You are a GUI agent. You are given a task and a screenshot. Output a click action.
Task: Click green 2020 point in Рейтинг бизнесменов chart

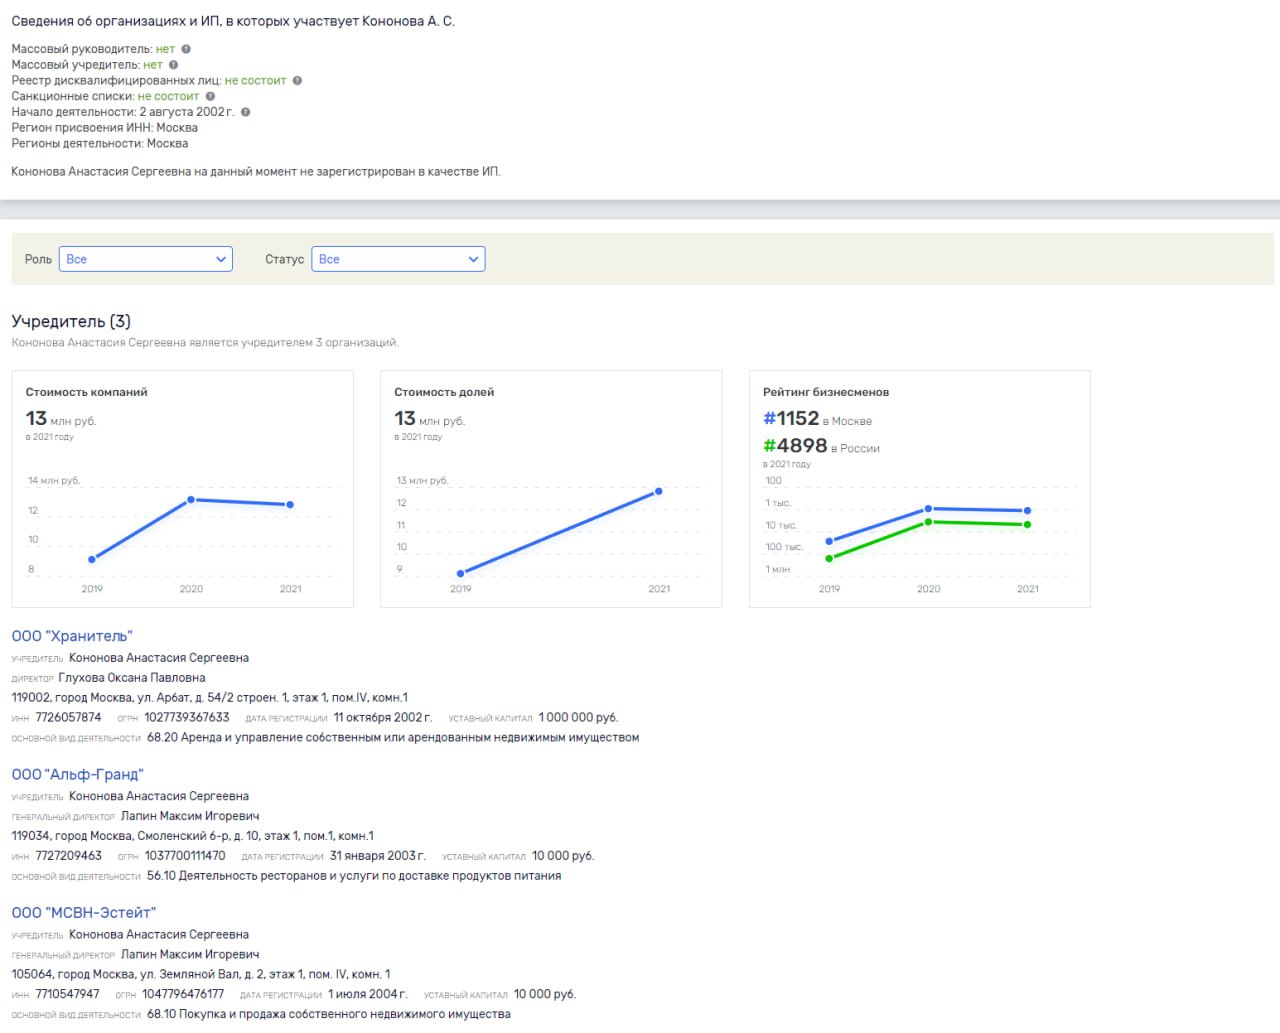tap(928, 522)
